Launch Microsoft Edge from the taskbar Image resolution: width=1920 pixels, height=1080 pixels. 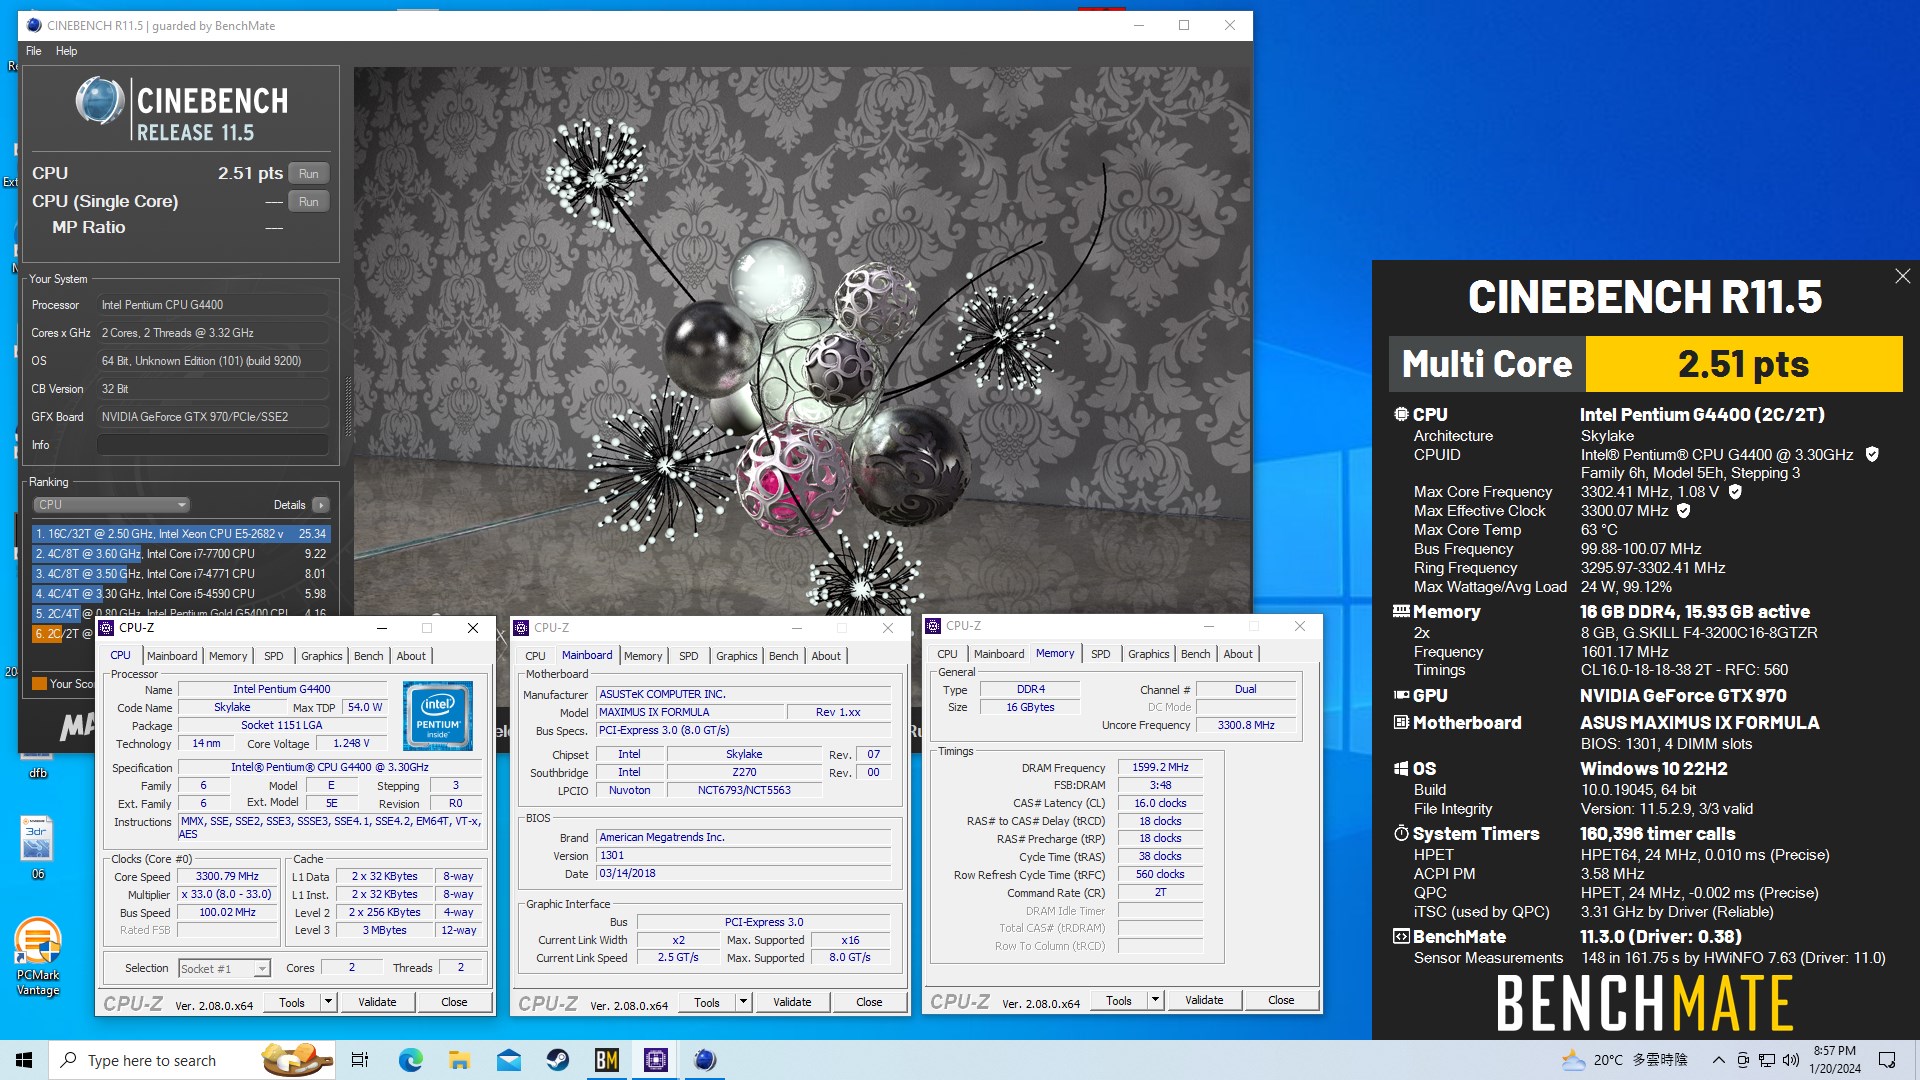point(410,1060)
